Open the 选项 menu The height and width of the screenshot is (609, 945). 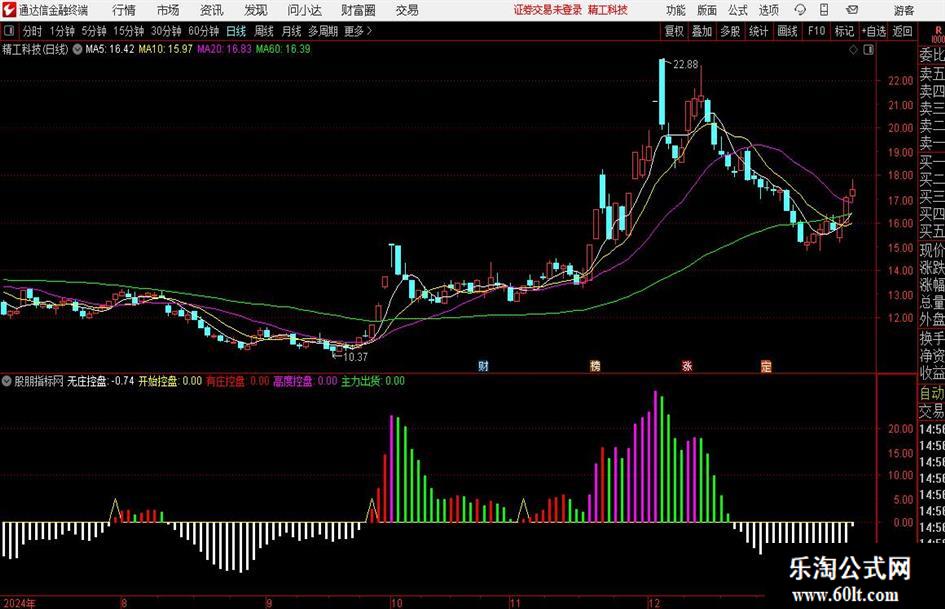[768, 10]
